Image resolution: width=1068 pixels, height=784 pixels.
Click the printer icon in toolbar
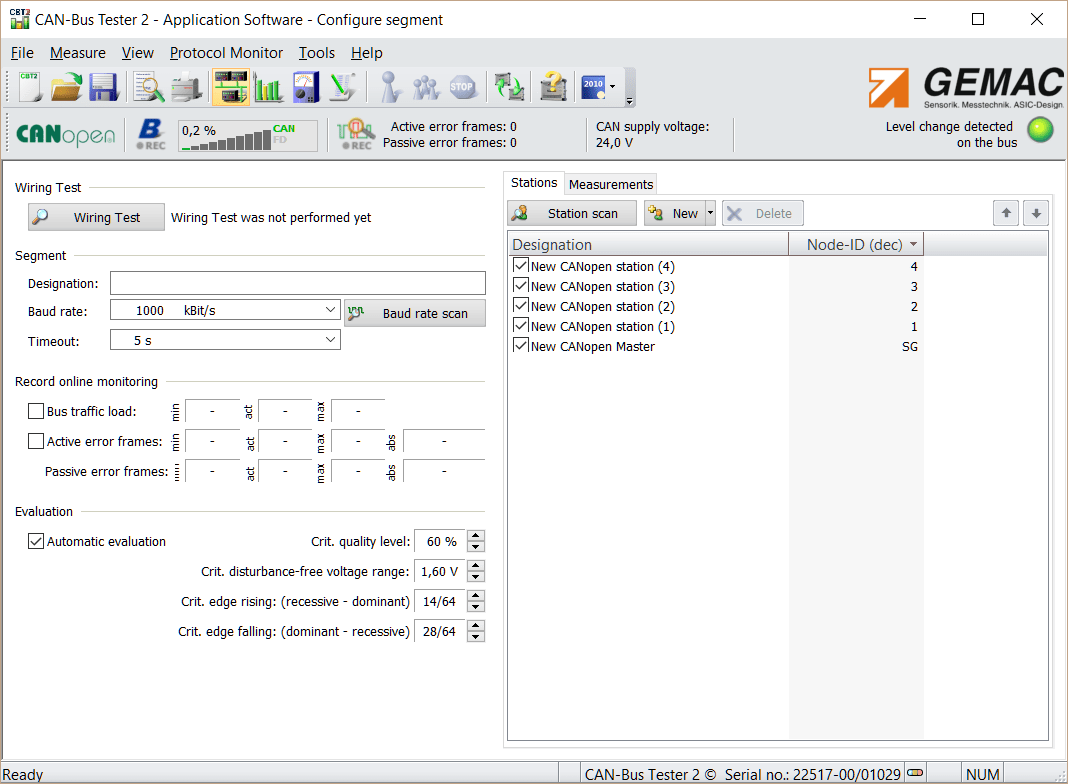[x=186, y=88]
